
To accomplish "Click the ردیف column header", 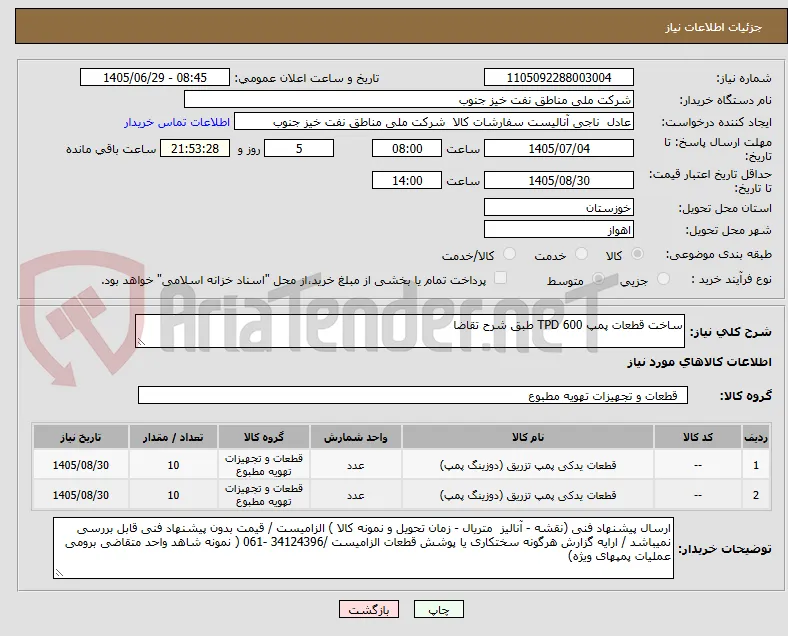I will 756,437.
